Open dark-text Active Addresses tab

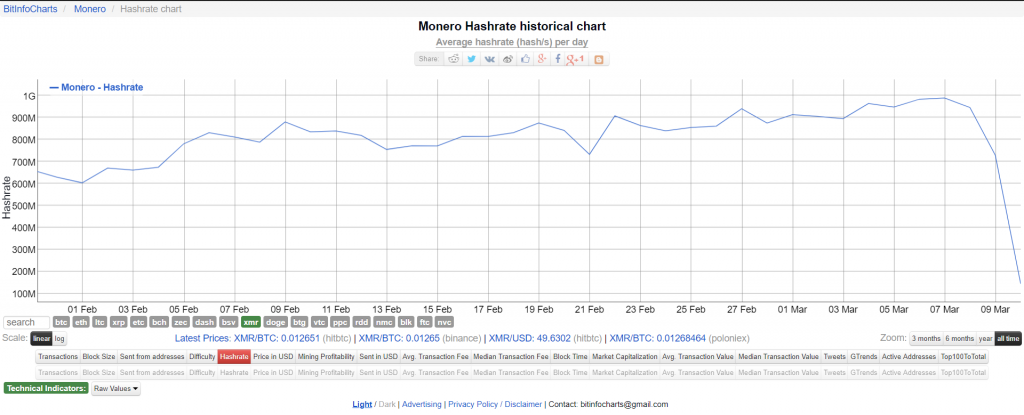[x=908, y=357]
